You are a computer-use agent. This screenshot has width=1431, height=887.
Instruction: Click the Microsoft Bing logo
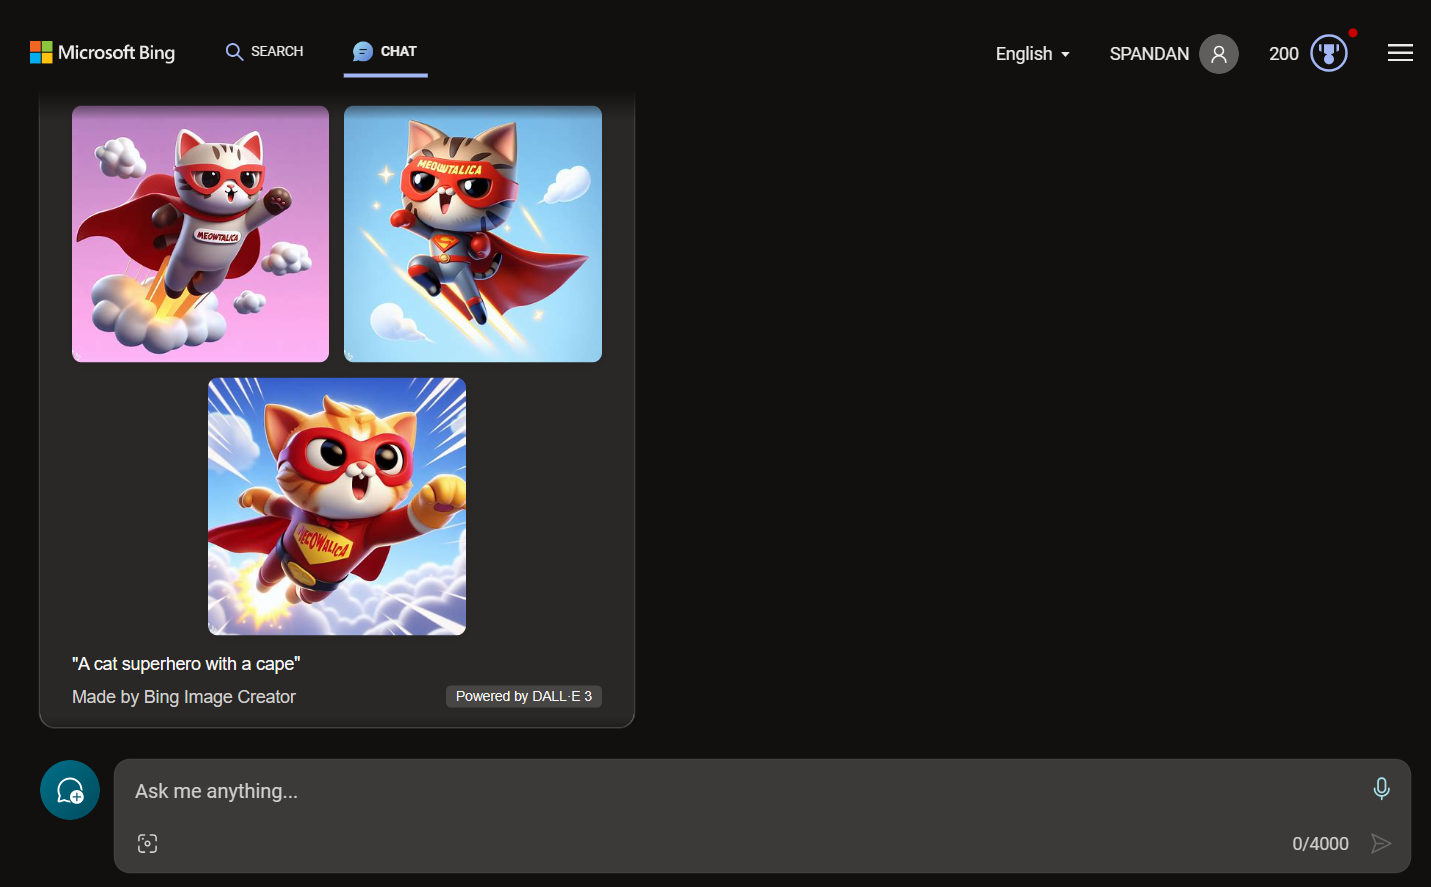[102, 52]
